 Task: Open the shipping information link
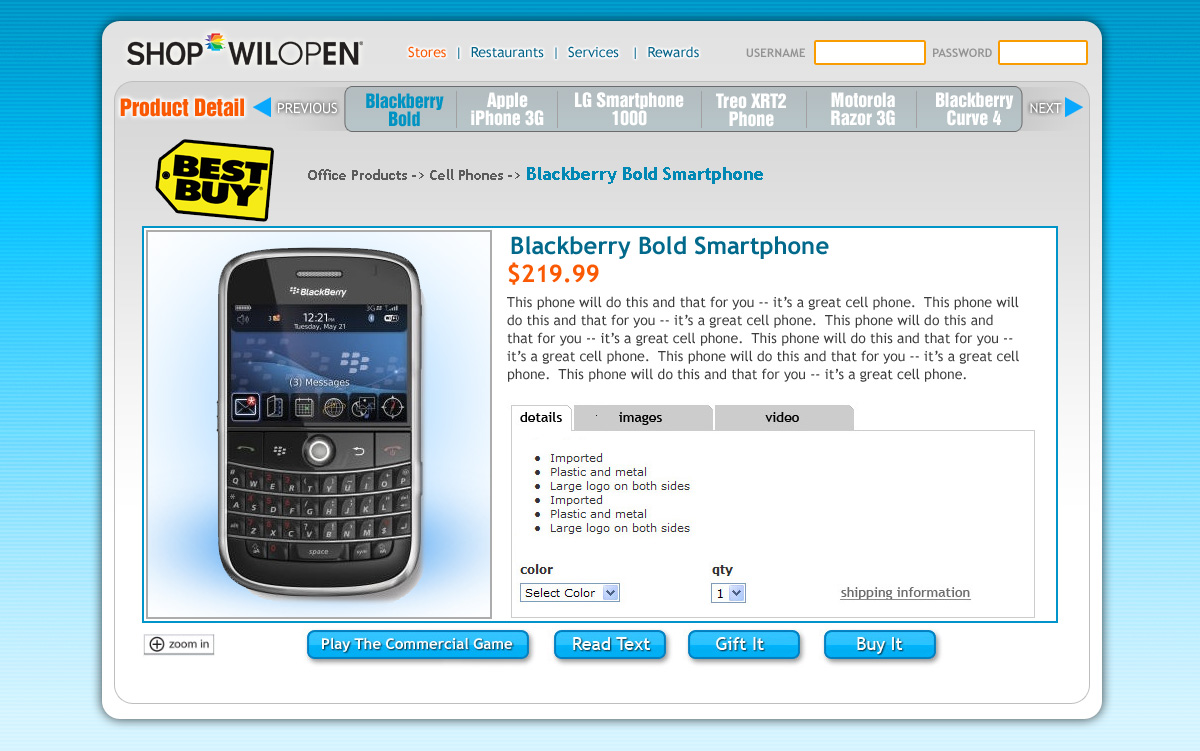pyautogui.click(x=905, y=593)
